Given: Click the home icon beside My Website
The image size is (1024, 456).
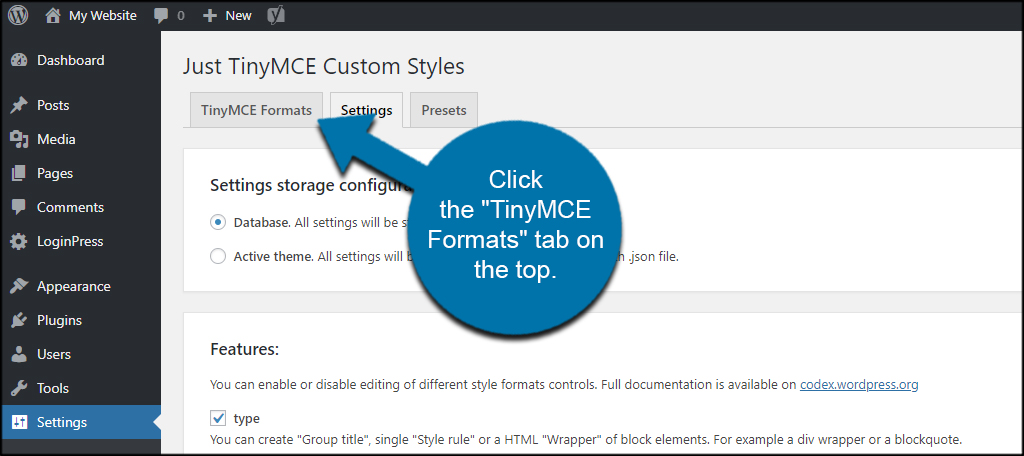Looking at the screenshot, I should 53,16.
